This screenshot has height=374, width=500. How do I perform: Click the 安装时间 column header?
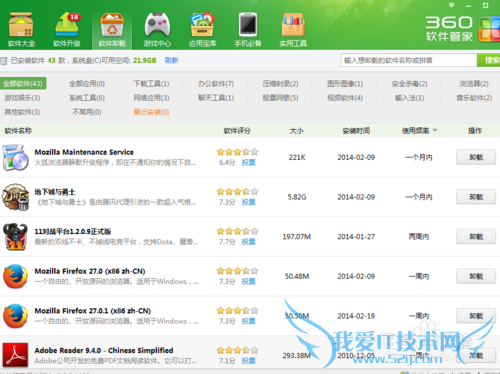[x=356, y=131]
